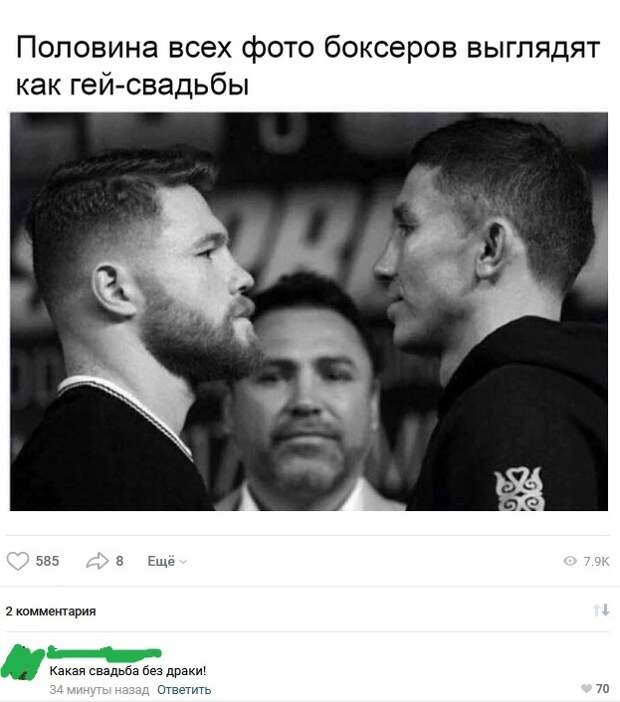The image size is (620, 702).
Task: Click the 7.9K views count
Action: pos(596,561)
